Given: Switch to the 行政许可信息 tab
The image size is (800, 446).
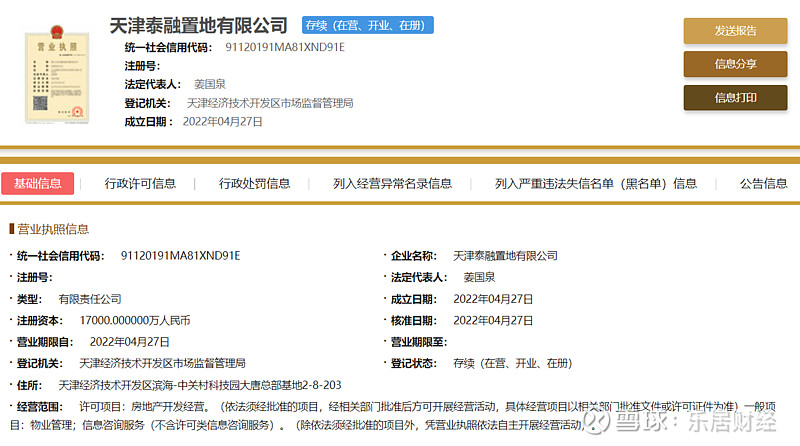Looking at the screenshot, I should [140, 184].
